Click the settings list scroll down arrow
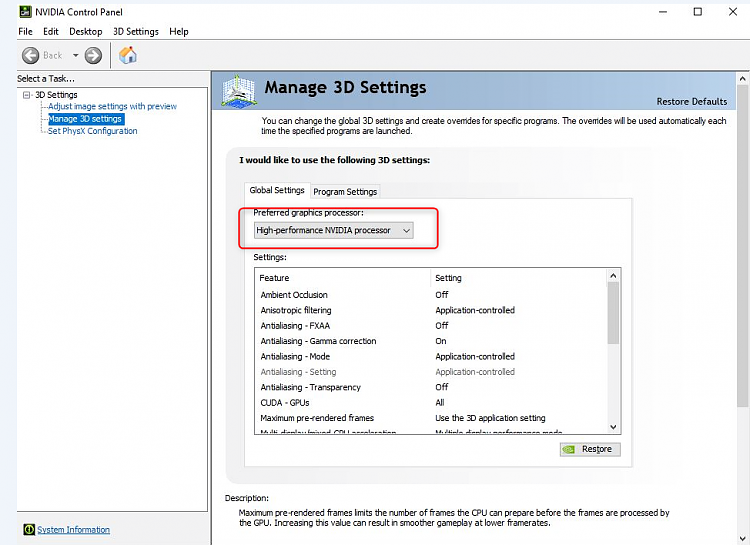 [x=613, y=427]
